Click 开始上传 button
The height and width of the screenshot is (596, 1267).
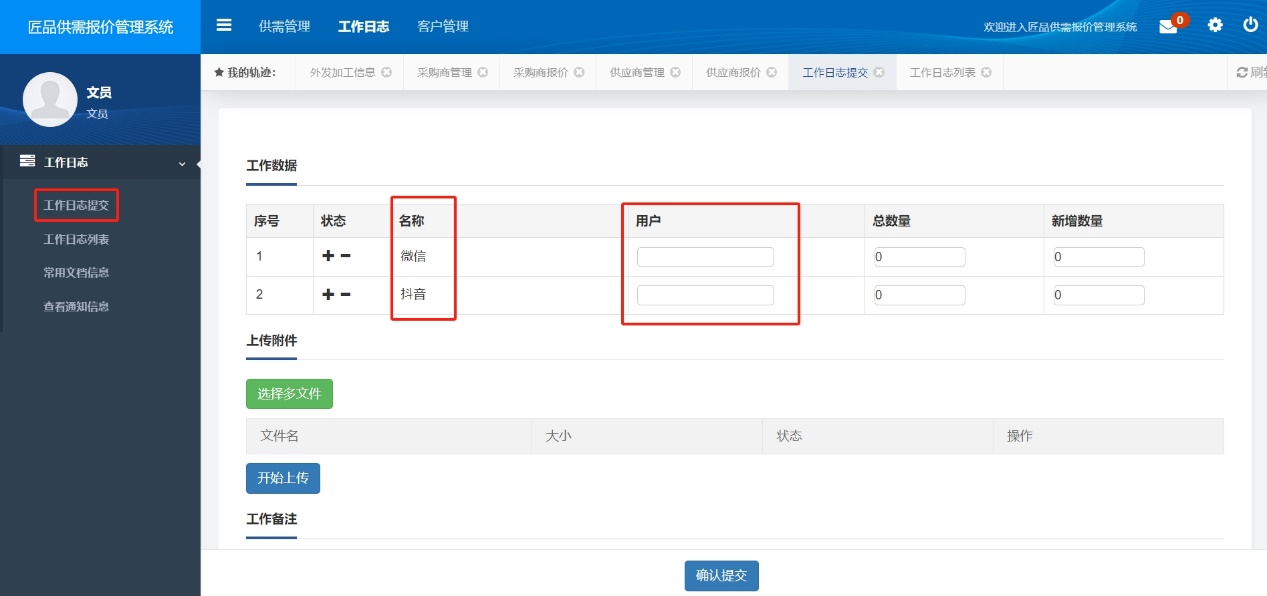click(283, 479)
